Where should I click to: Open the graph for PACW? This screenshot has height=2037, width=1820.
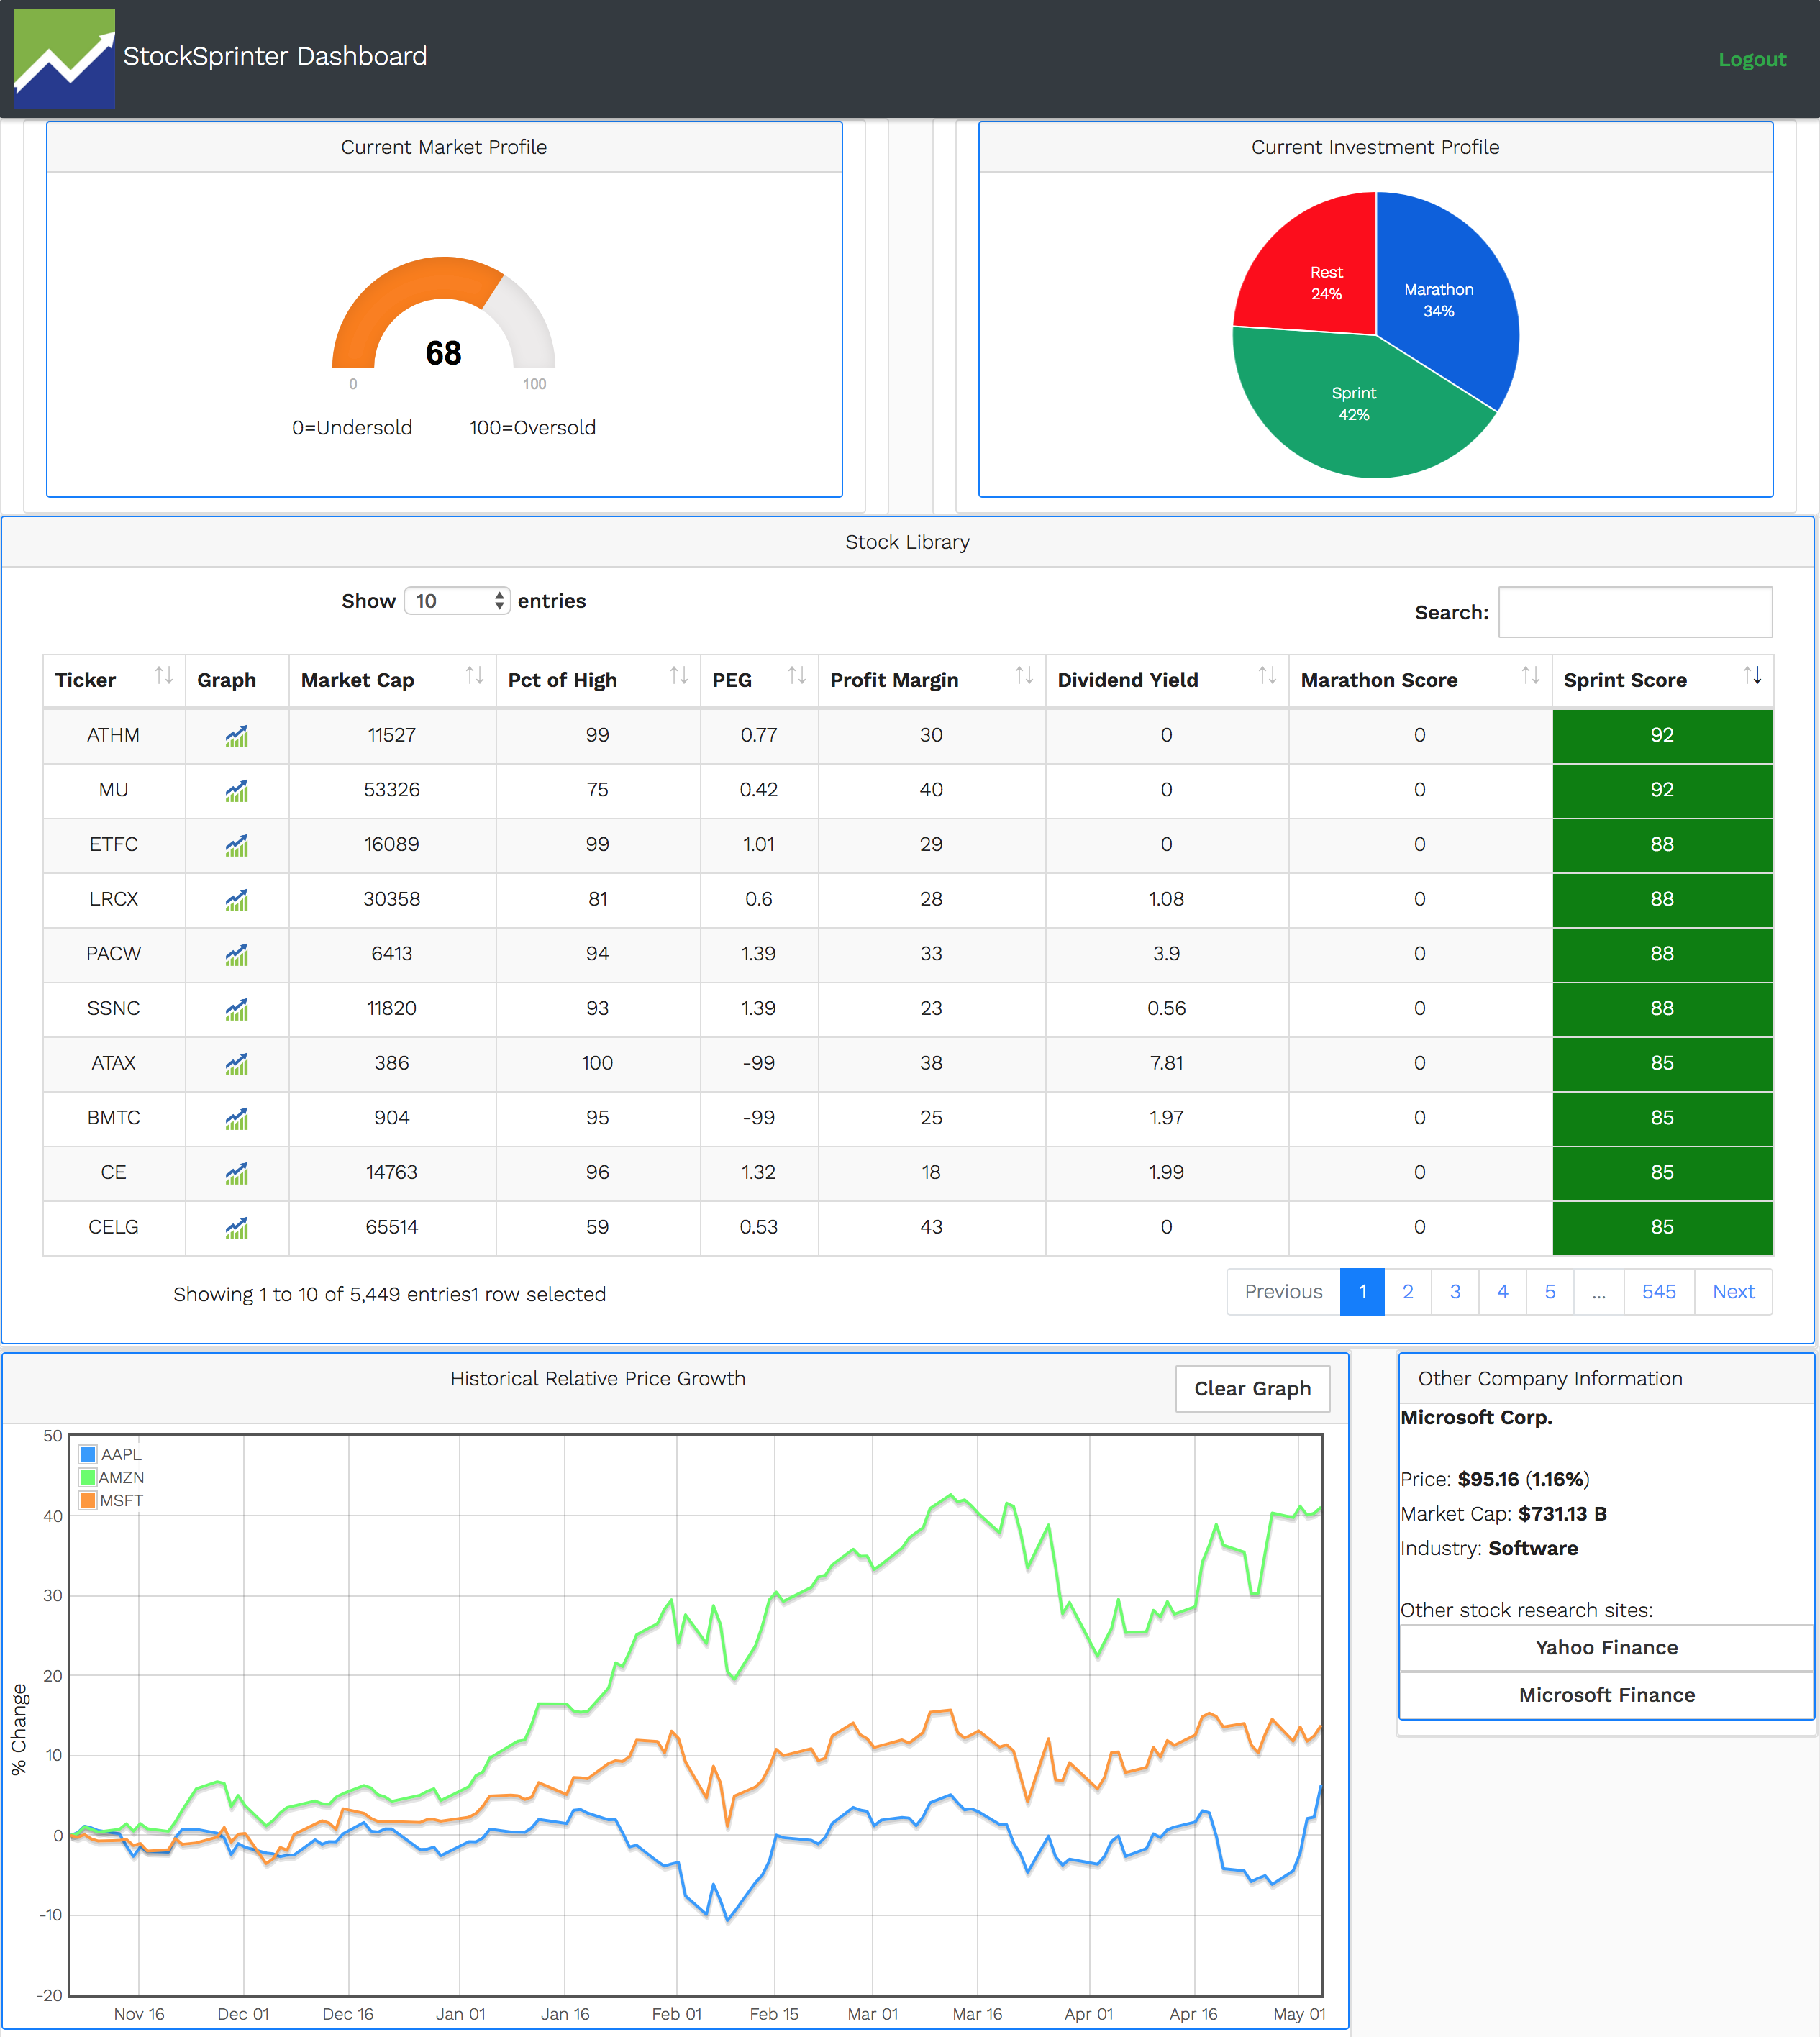pyautogui.click(x=236, y=954)
